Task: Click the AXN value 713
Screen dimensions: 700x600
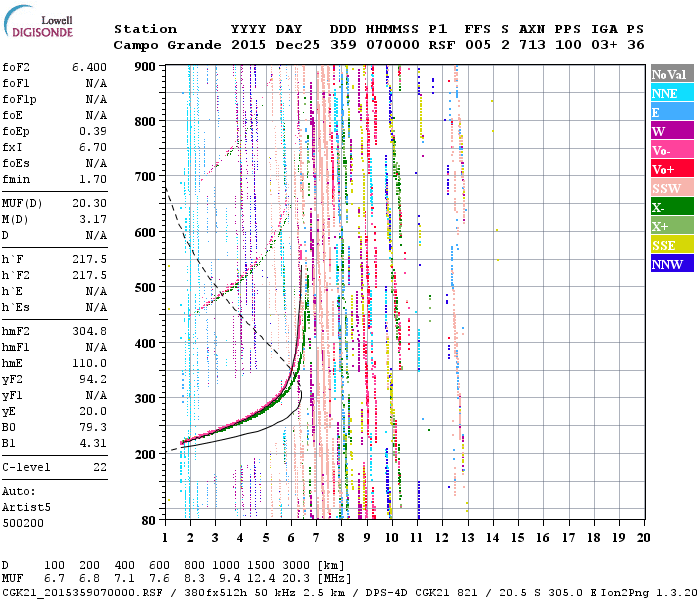Action: [532, 45]
